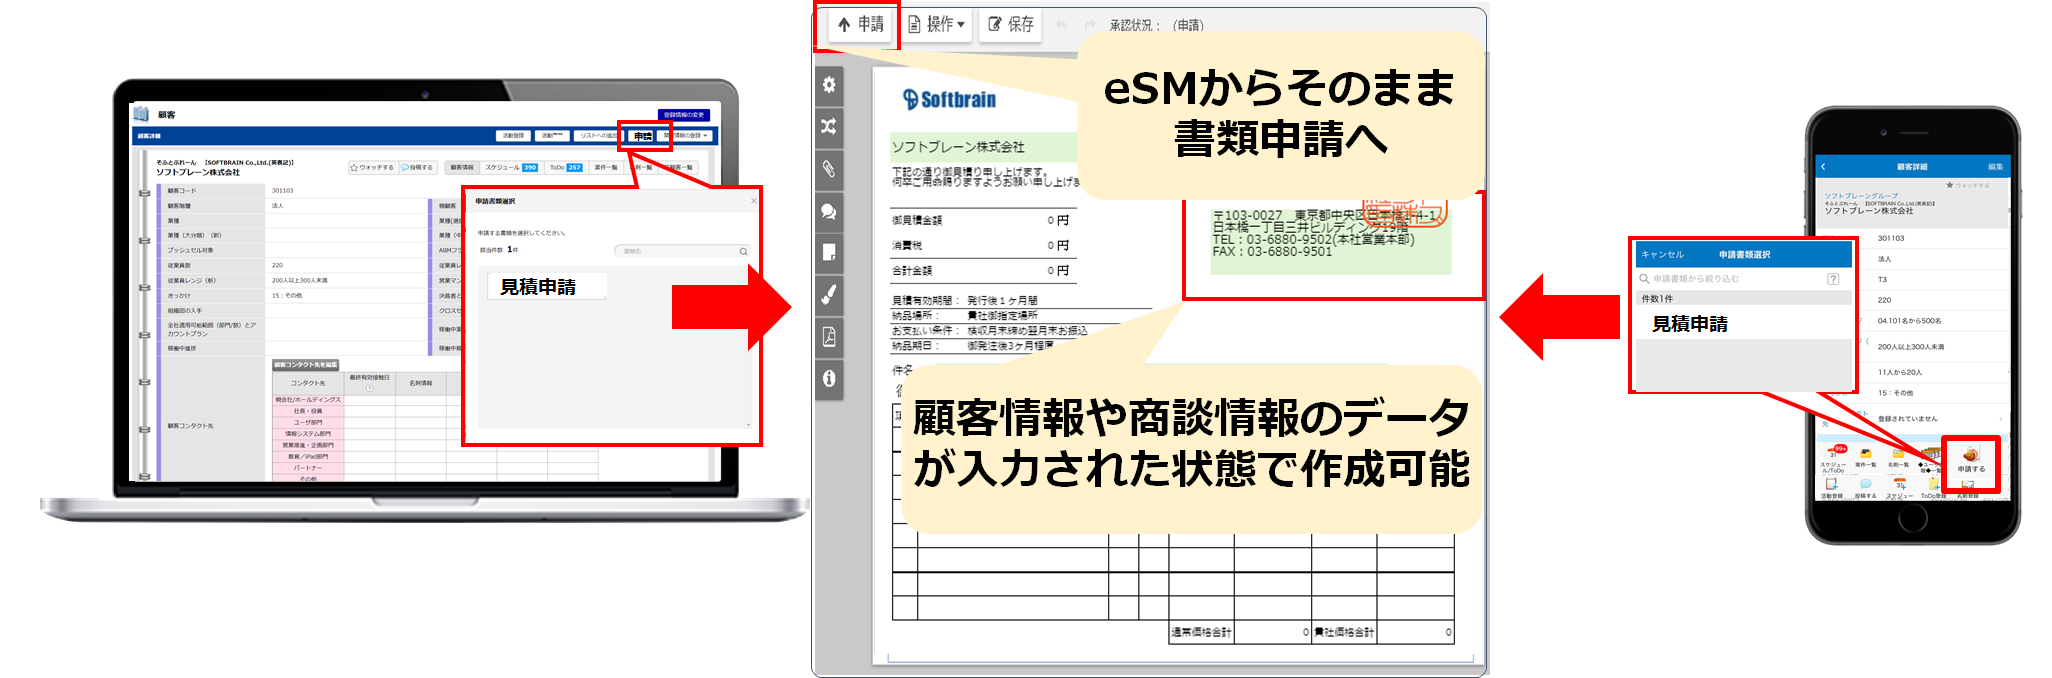Click the redo arrow in document toolbar
Viewport: 2052px width, 678px height.
click(1090, 26)
